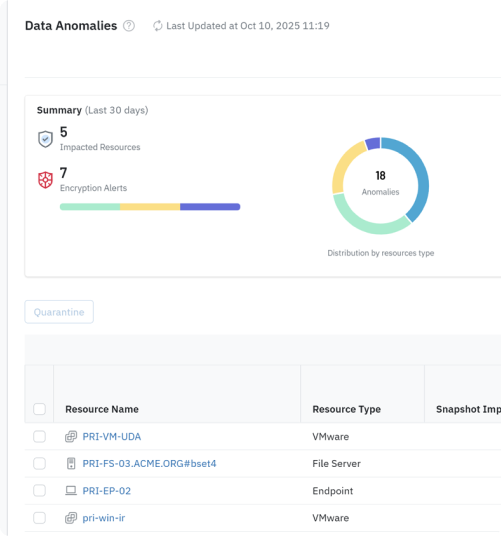Viewport: 501px width, 536px height.
Task: Click the help icon beside Data Anomalies
Action: (129, 26)
